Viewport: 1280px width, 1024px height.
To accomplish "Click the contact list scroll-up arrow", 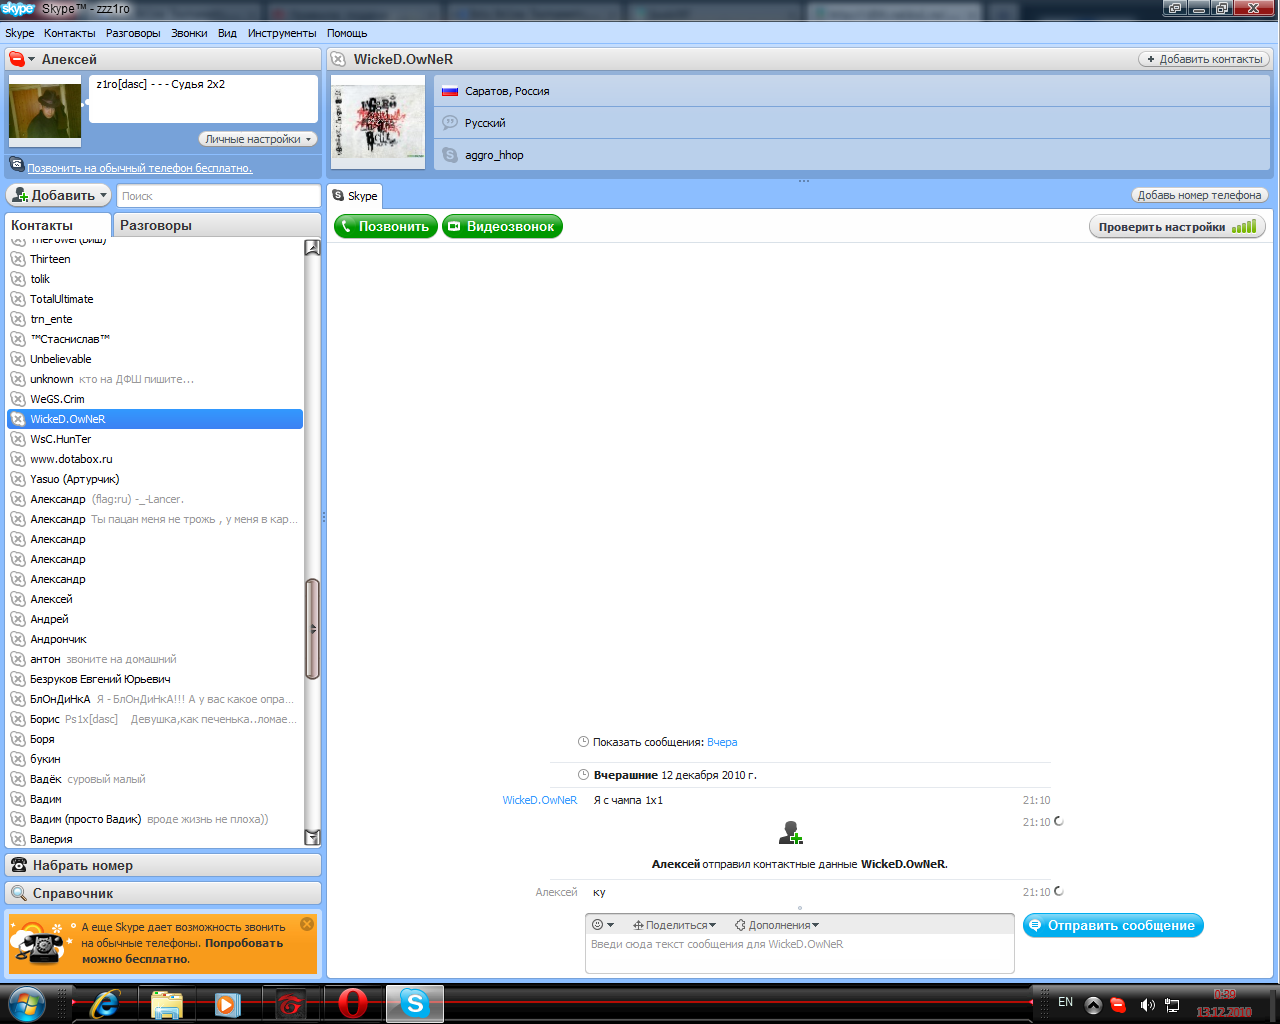I will [x=312, y=247].
